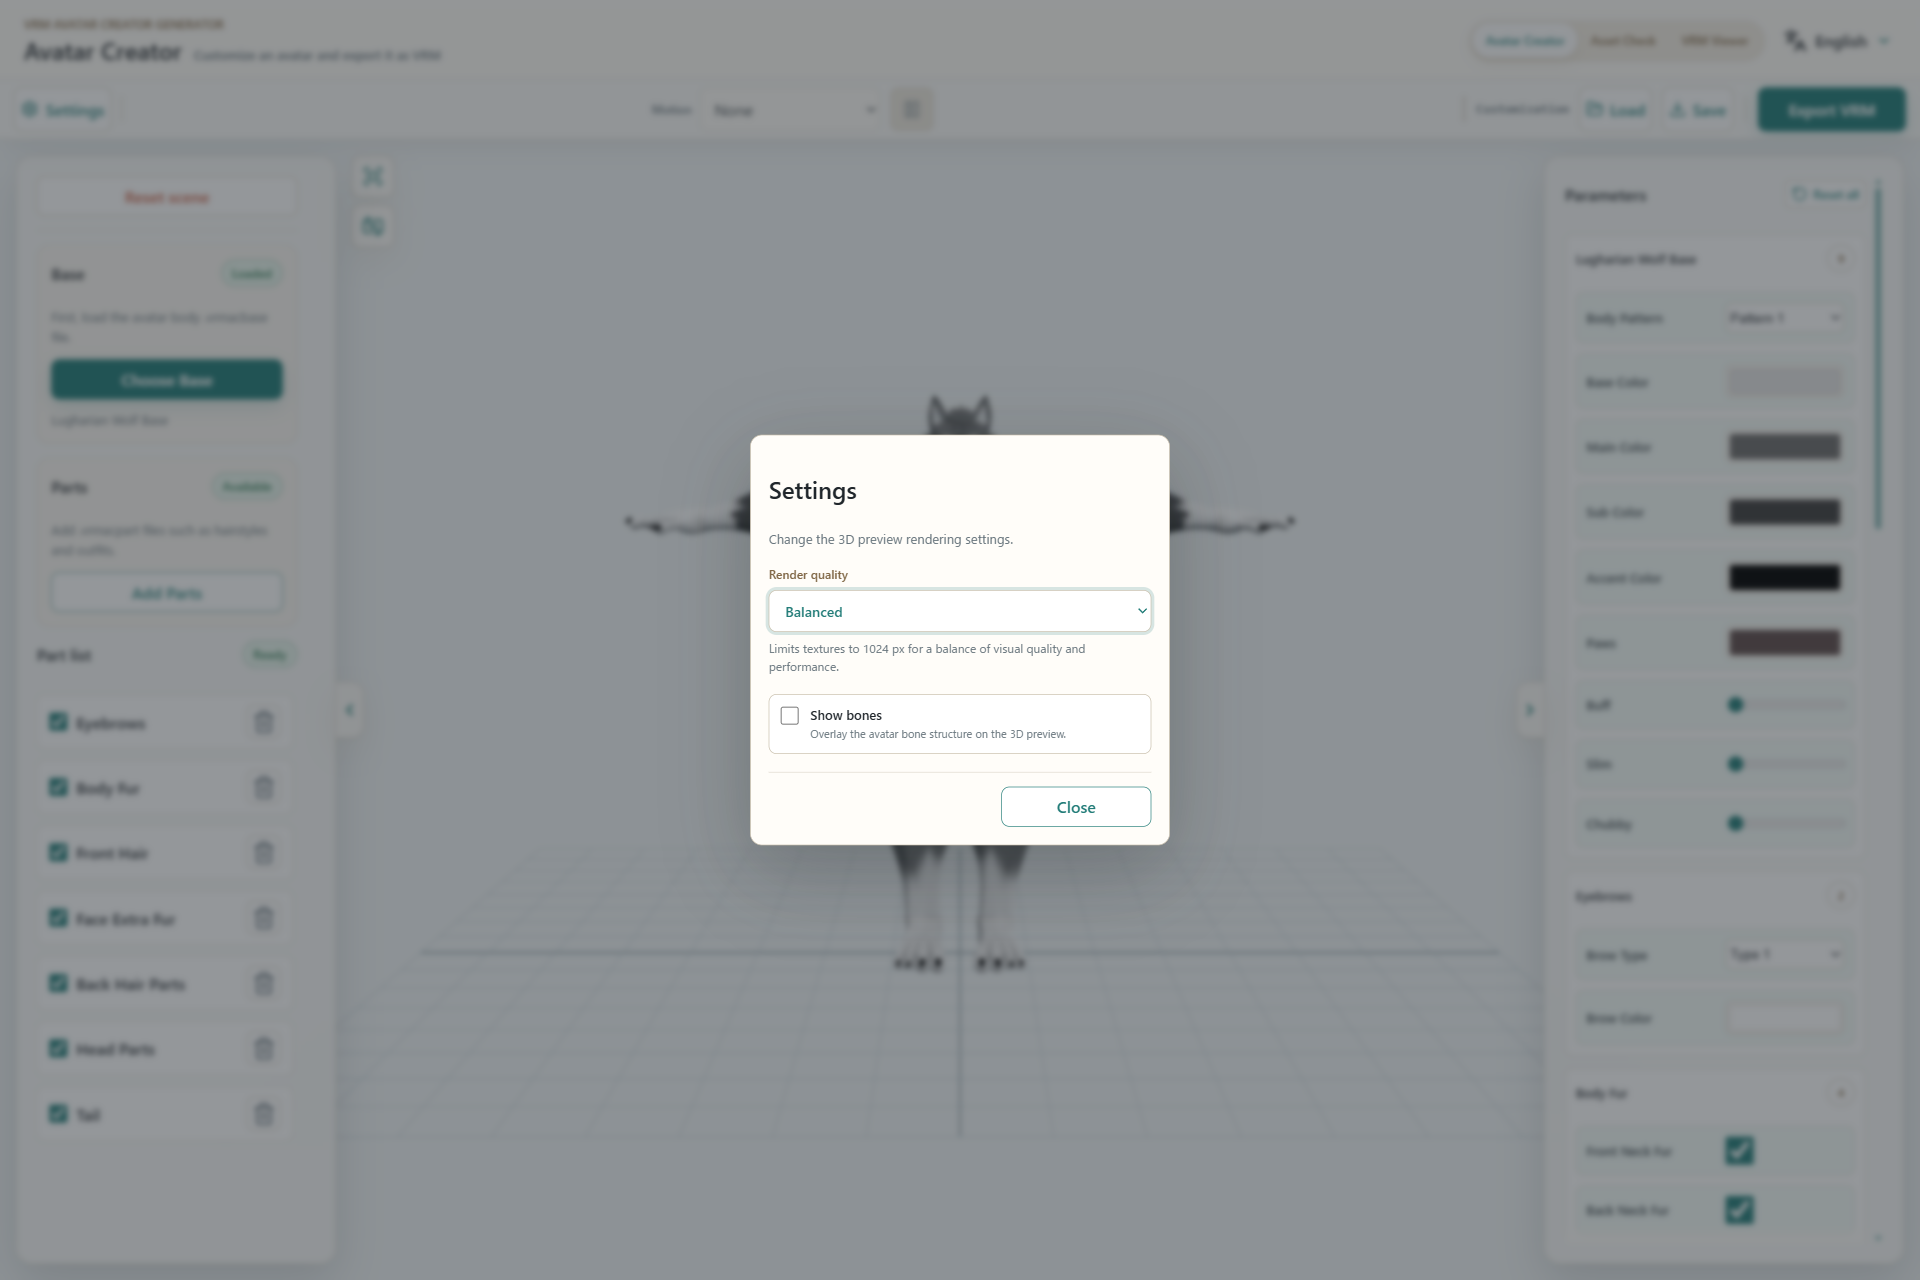Collapse the Eyebrows parameters section
This screenshot has height=1280, width=1920.
point(1840,896)
